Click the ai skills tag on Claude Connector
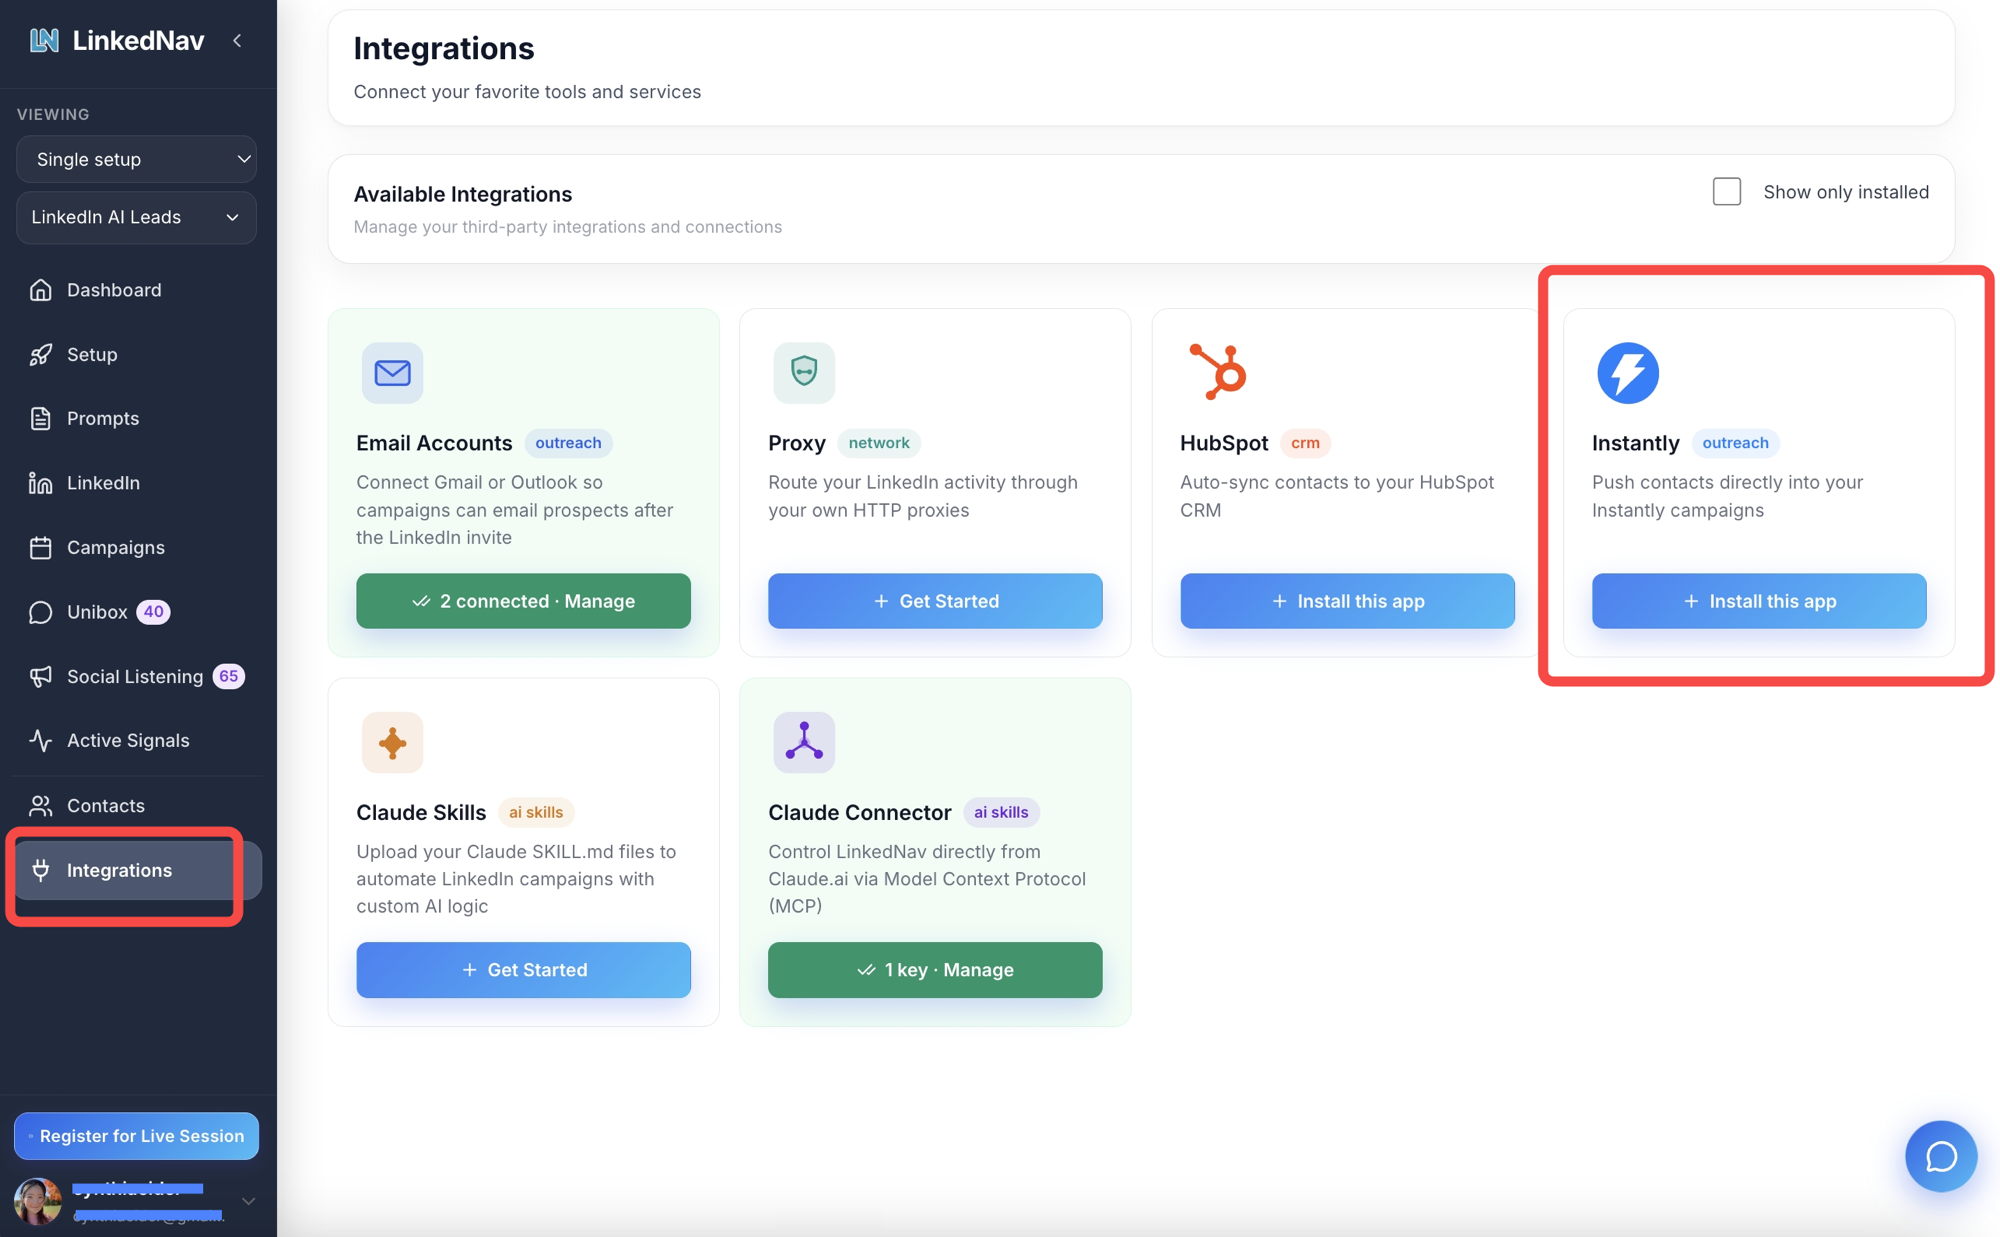 click(x=1001, y=812)
